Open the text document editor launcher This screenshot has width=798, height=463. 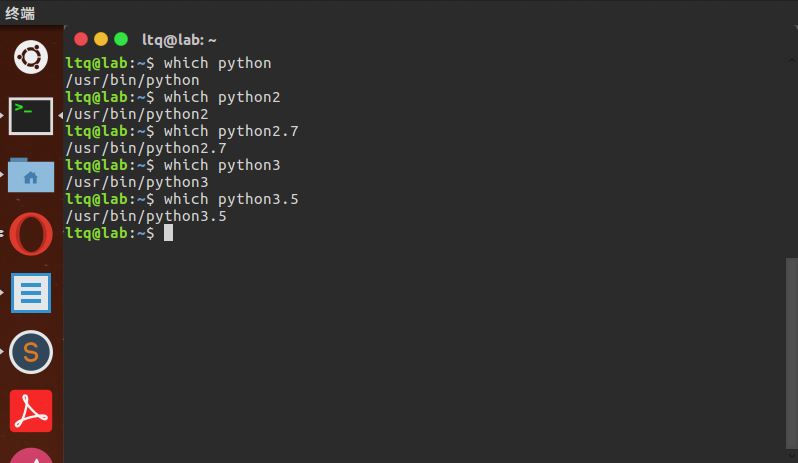click(x=31, y=293)
